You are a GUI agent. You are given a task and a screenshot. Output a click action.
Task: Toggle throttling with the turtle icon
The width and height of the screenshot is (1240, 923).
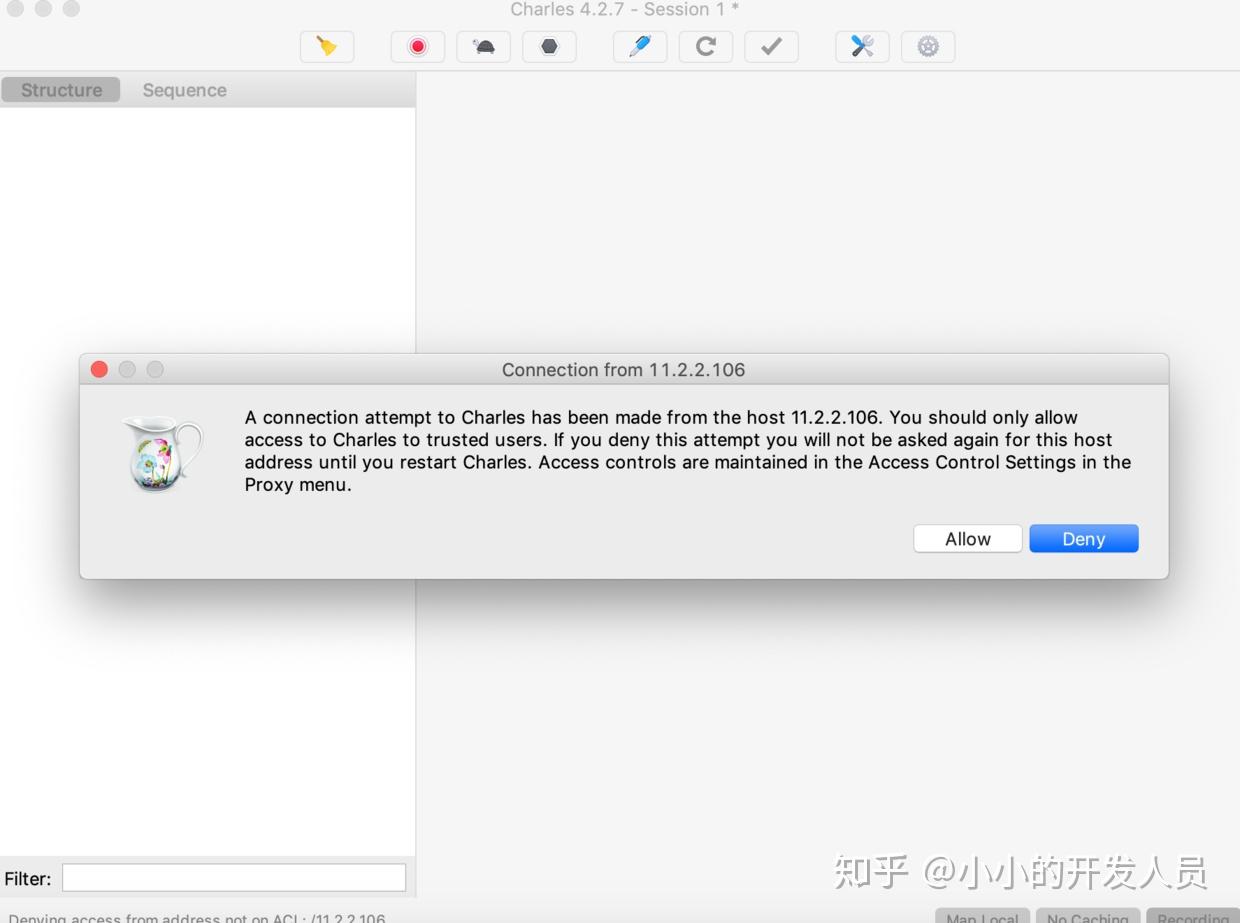(x=484, y=46)
